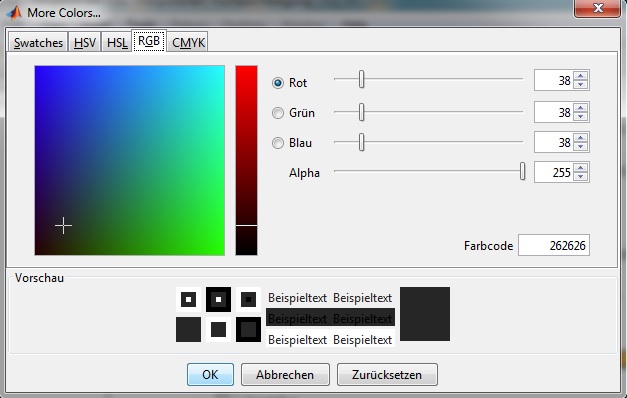Viewport: 627px width, 398px height.
Task: Click the Farbcode hex input field
Action: (554, 245)
